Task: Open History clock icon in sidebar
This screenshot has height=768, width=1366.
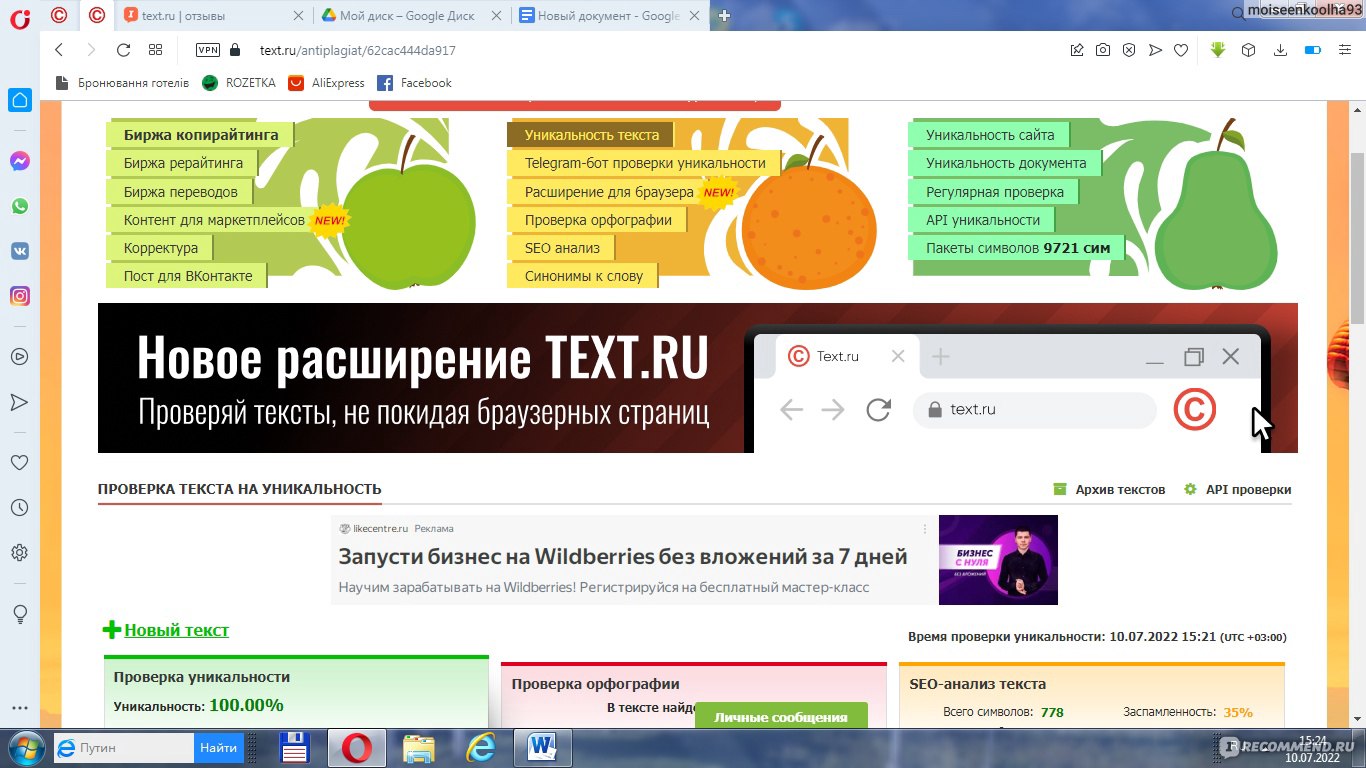Action: tap(19, 508)
